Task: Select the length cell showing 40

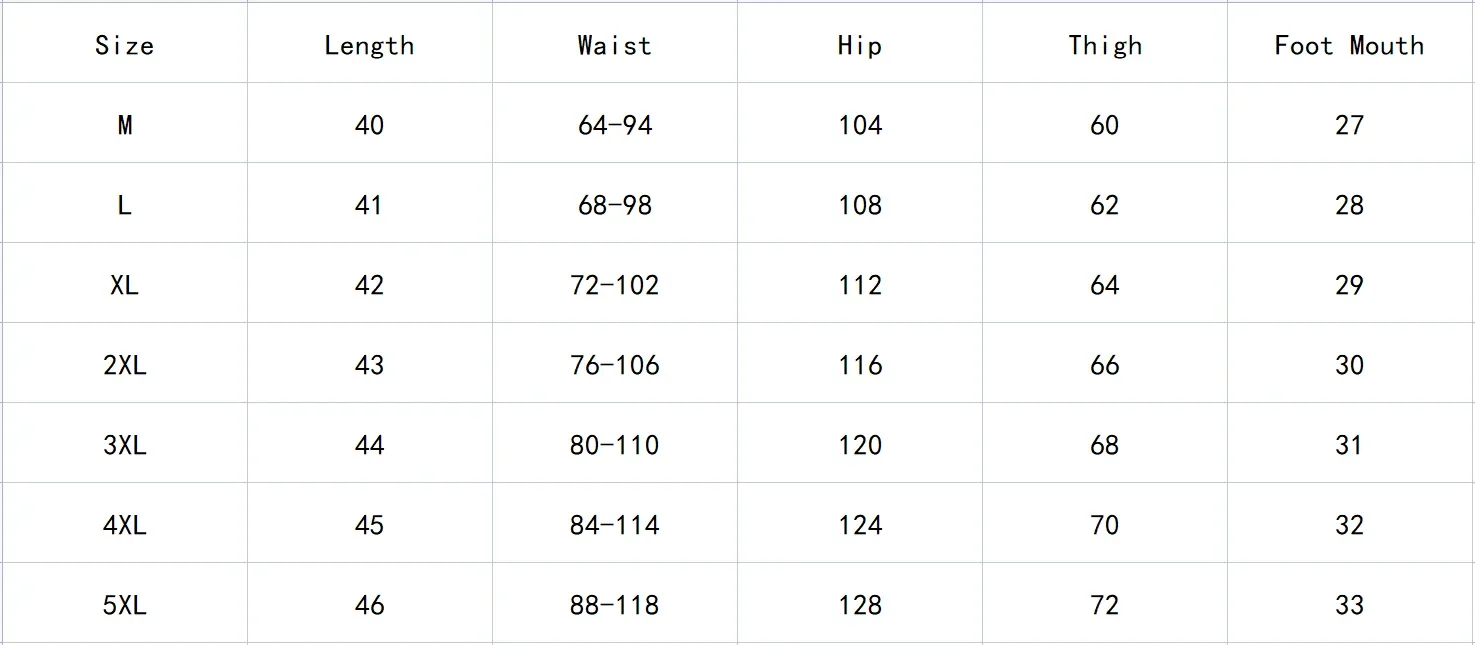Action: (x=369, y=125)
